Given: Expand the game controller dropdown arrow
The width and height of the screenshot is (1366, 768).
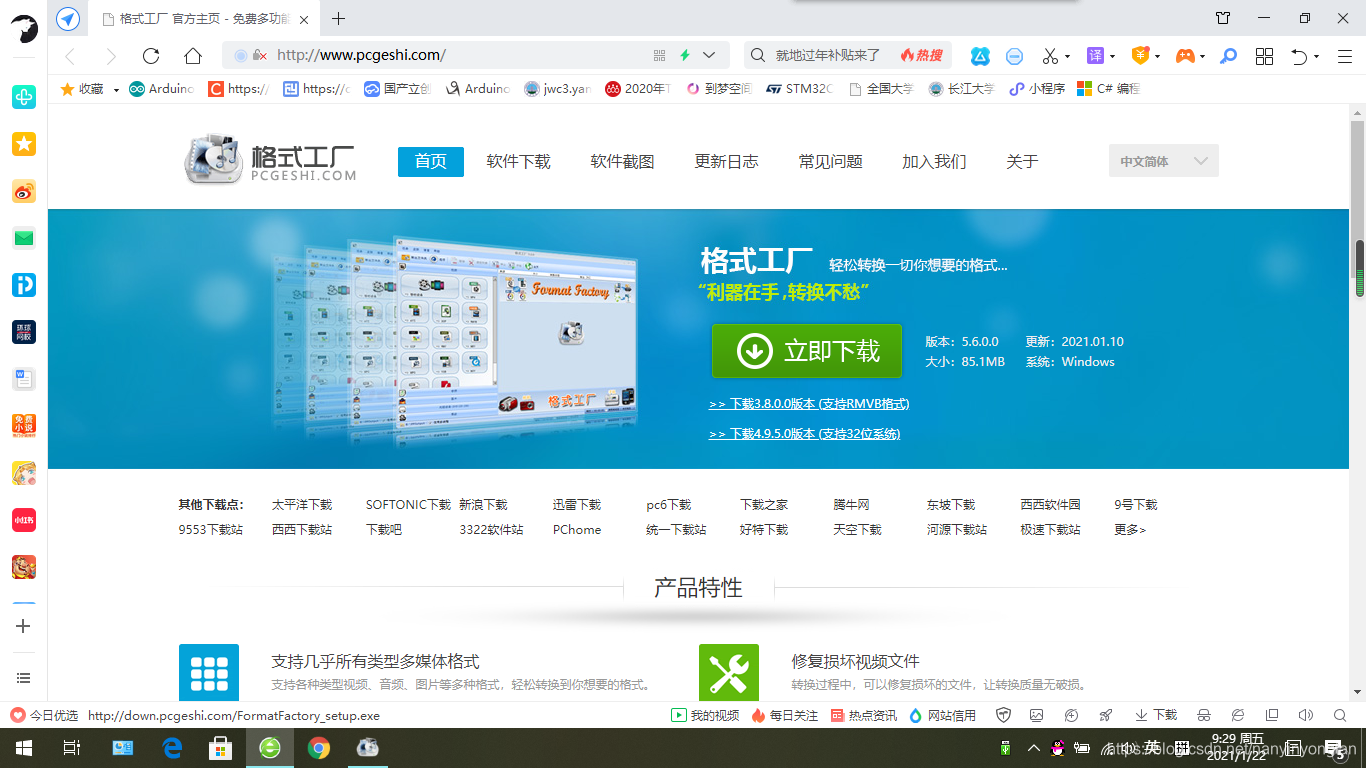Looking at the screenshot, I should [1201, 57].
